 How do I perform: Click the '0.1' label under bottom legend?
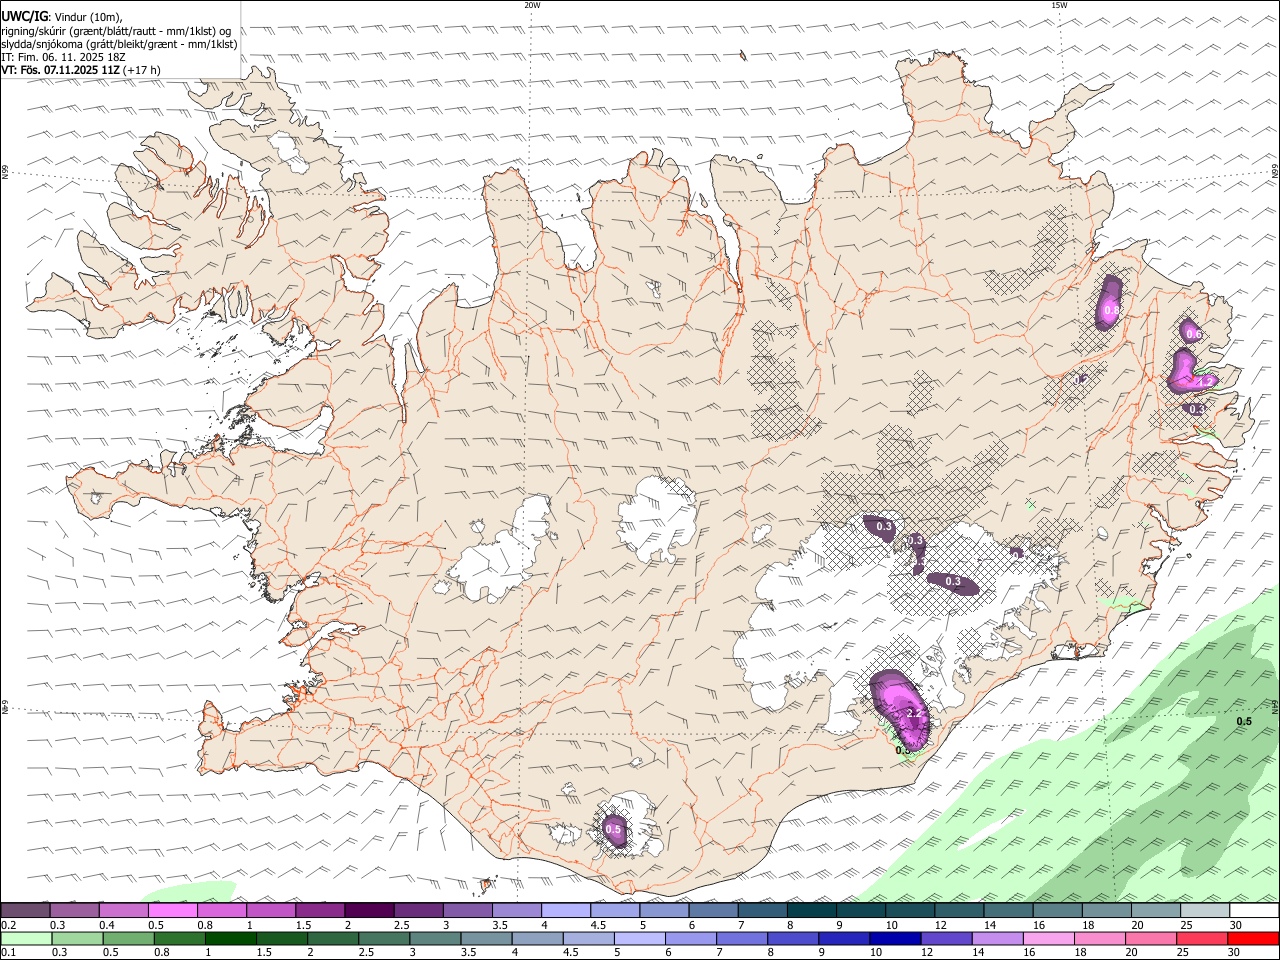pyautogui.click(x=9, y=953)
